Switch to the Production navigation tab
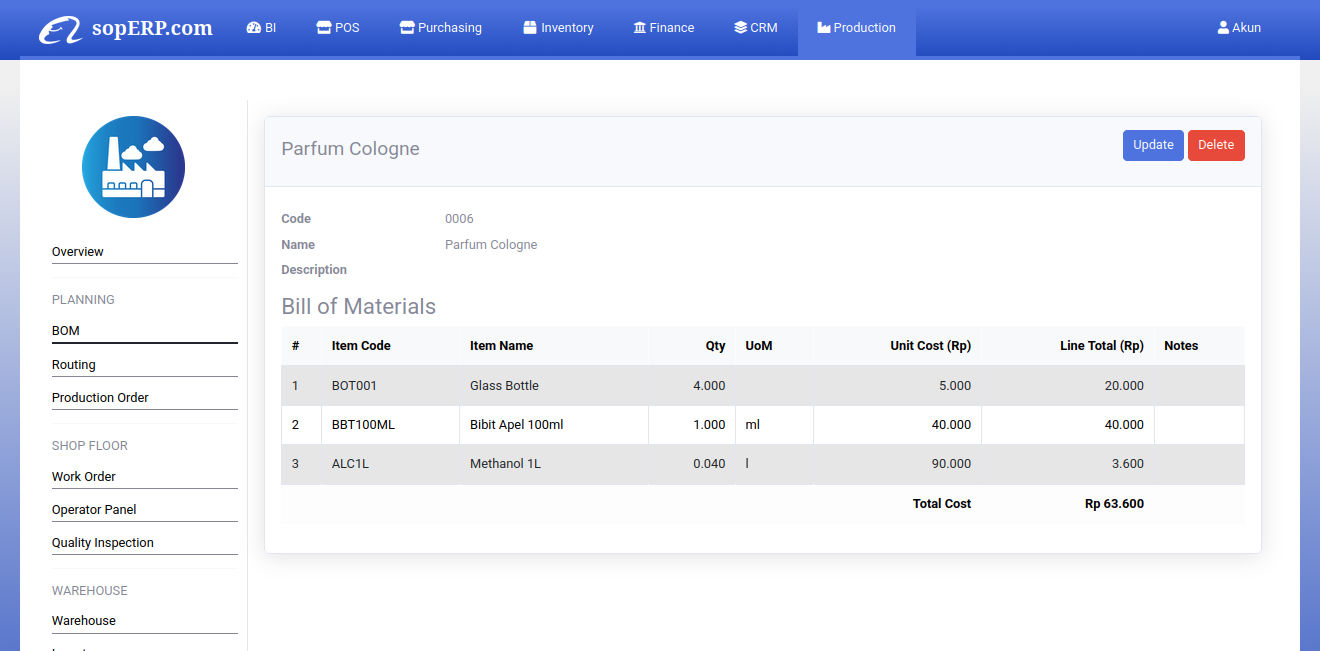This screenshot has height=651, width=1320. tap(856, 27)
